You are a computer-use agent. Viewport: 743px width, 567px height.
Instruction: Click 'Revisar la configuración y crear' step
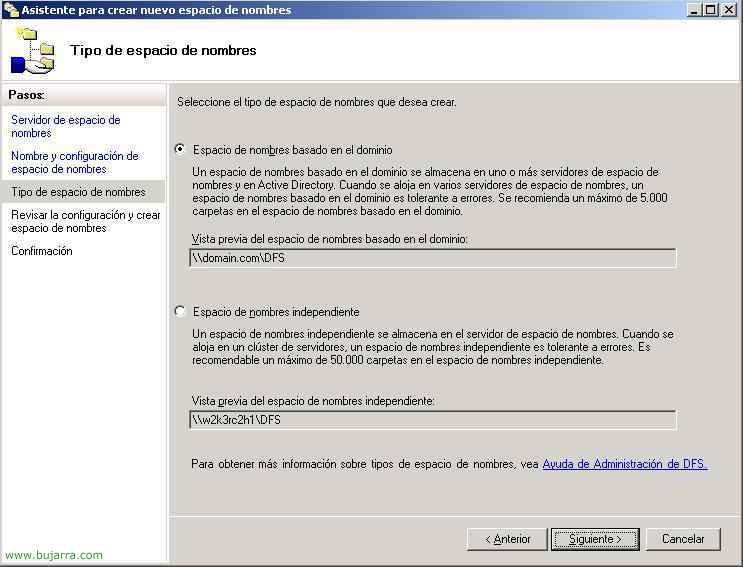click(85, 221)
